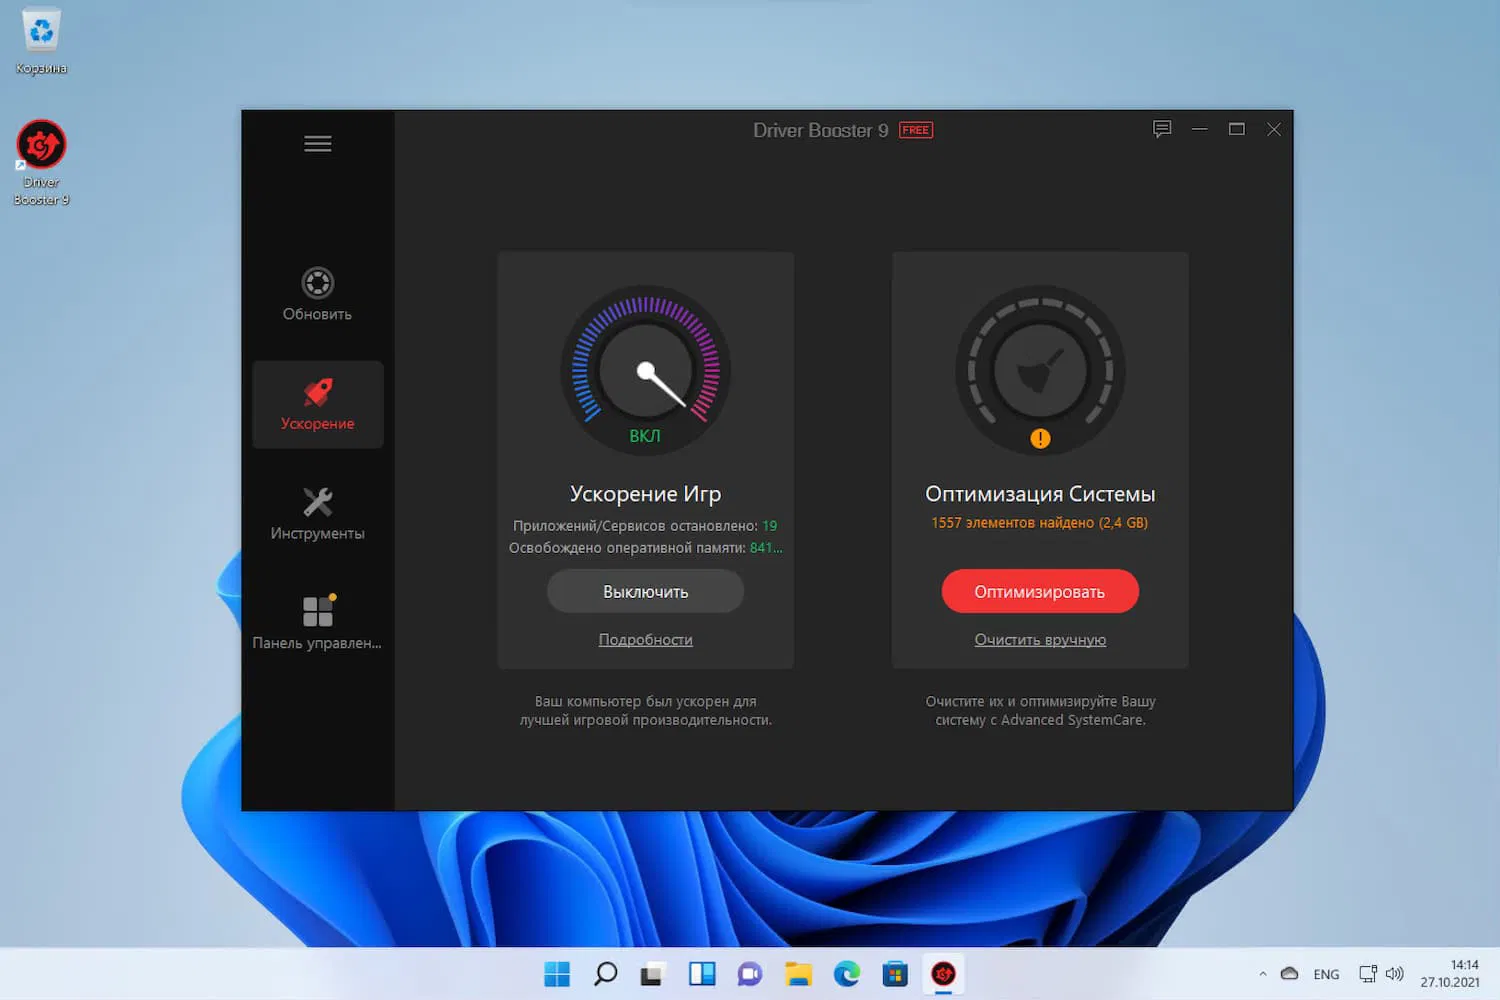This screenshot has width=1500, height=1000.
Task: Click the game boost speedometer gauge
Action: [x=646, y=371]
